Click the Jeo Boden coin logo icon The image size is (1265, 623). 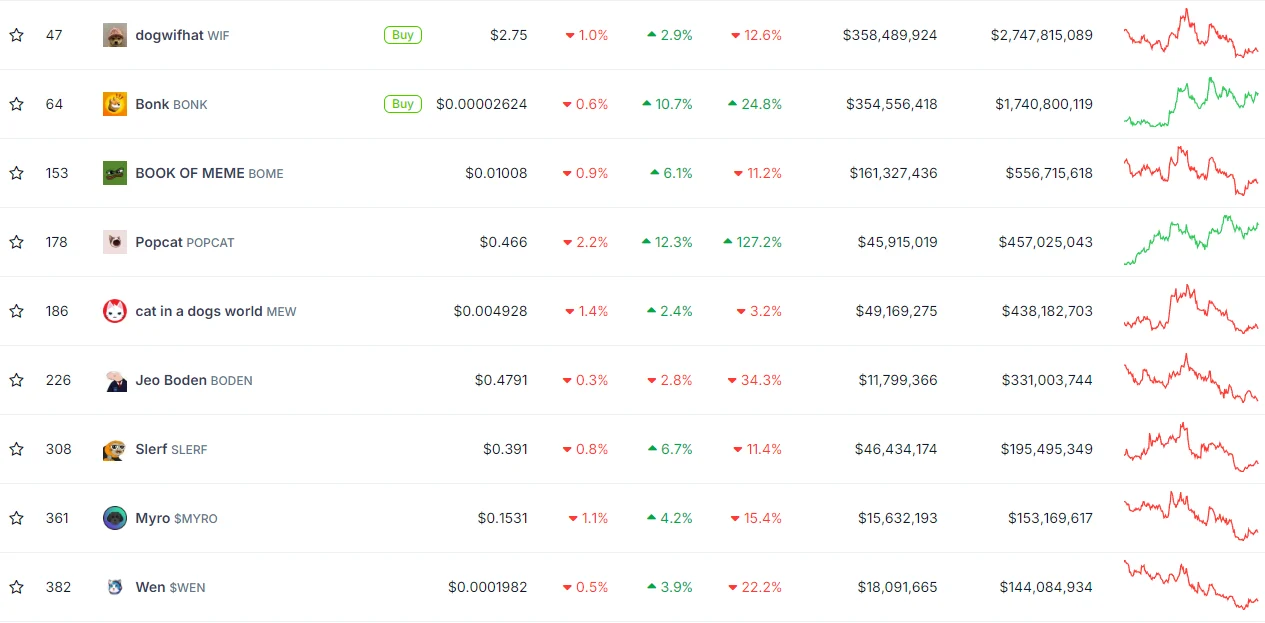pyautogui.click(x=115, y=380)
